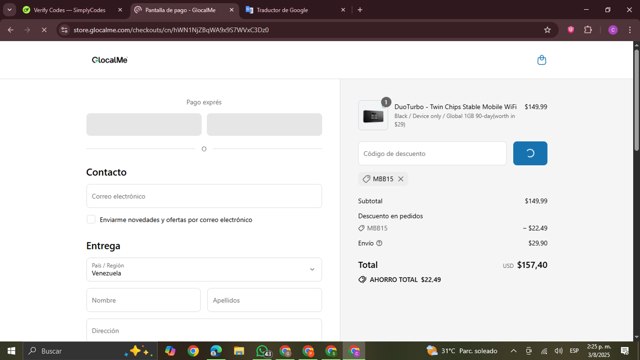Bookmark this page with the star

[x=547, y=30]
